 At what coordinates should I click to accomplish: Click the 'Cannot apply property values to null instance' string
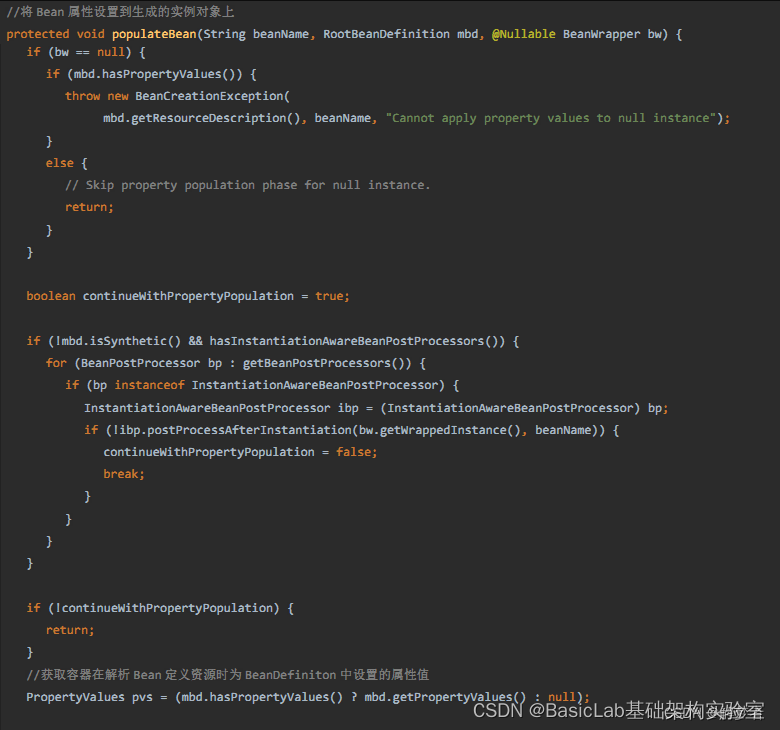551,118
